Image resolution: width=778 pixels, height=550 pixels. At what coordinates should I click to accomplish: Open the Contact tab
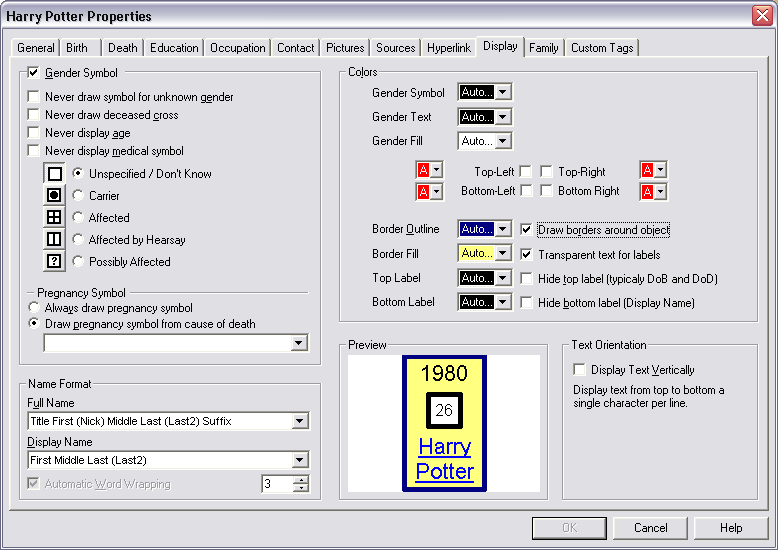(x=296, y=48)
